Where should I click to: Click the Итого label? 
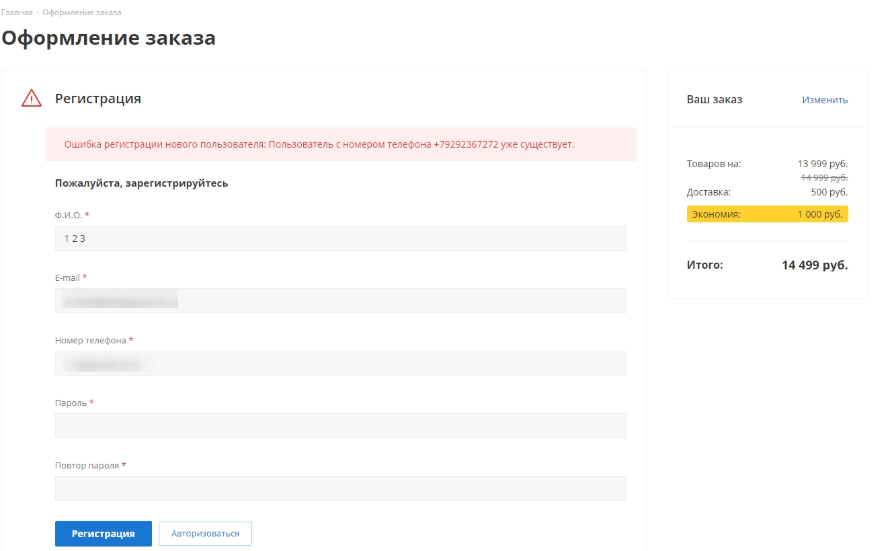coord(705,265)
